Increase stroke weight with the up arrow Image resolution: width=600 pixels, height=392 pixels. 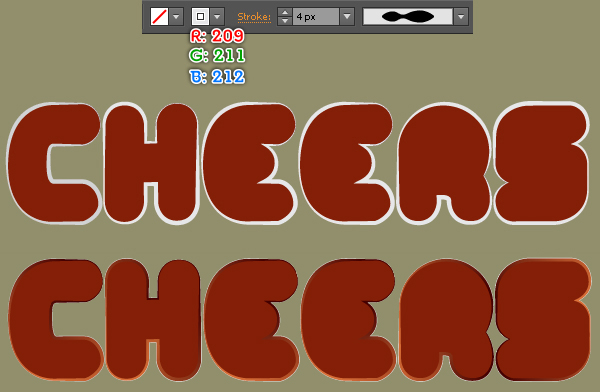(284, 12)
